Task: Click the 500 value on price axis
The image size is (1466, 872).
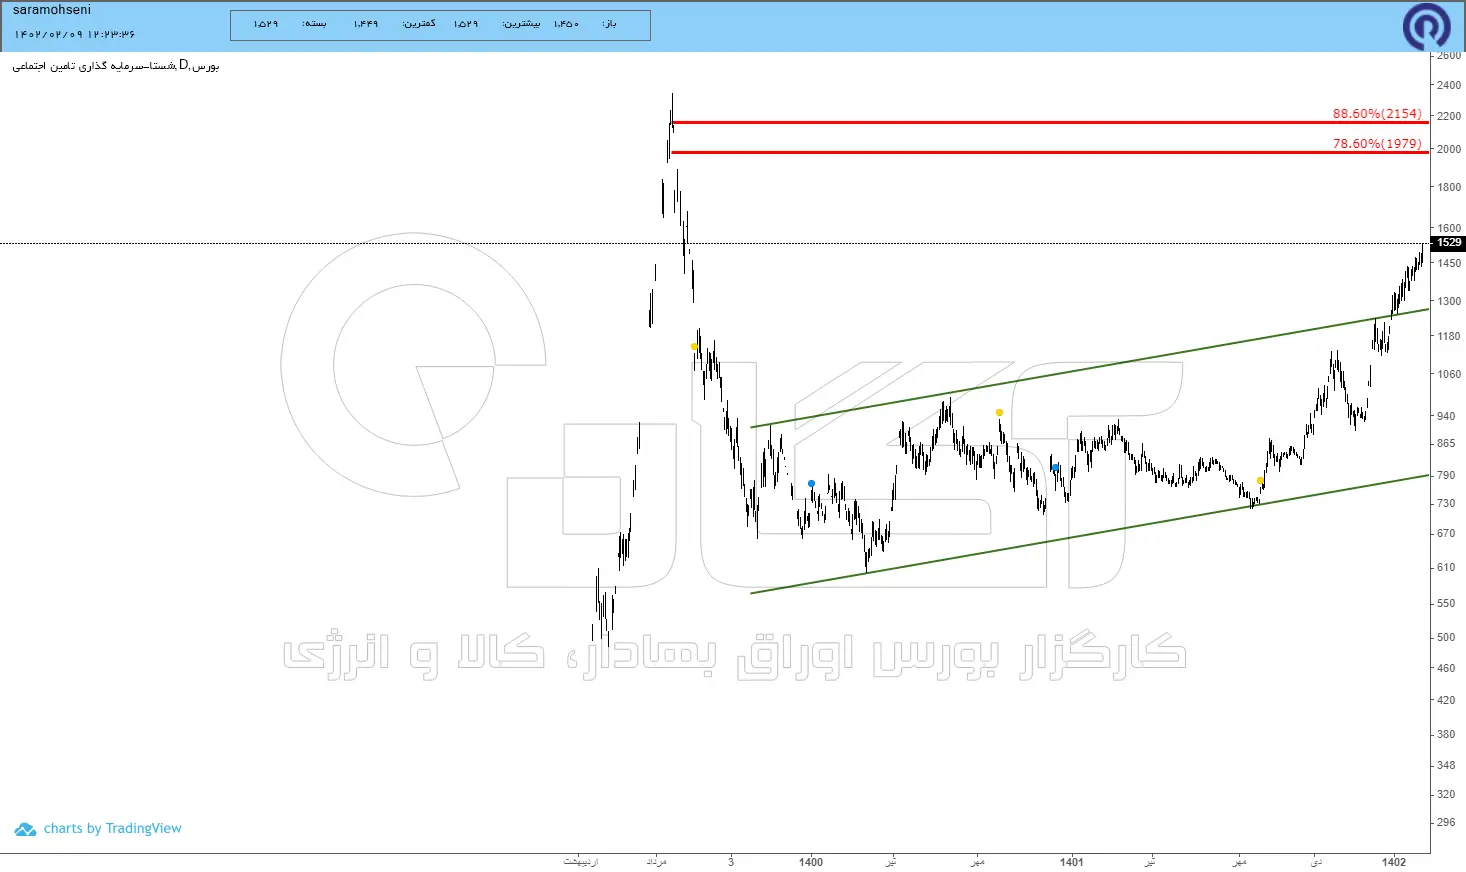Action: [x=1446, y=637]
